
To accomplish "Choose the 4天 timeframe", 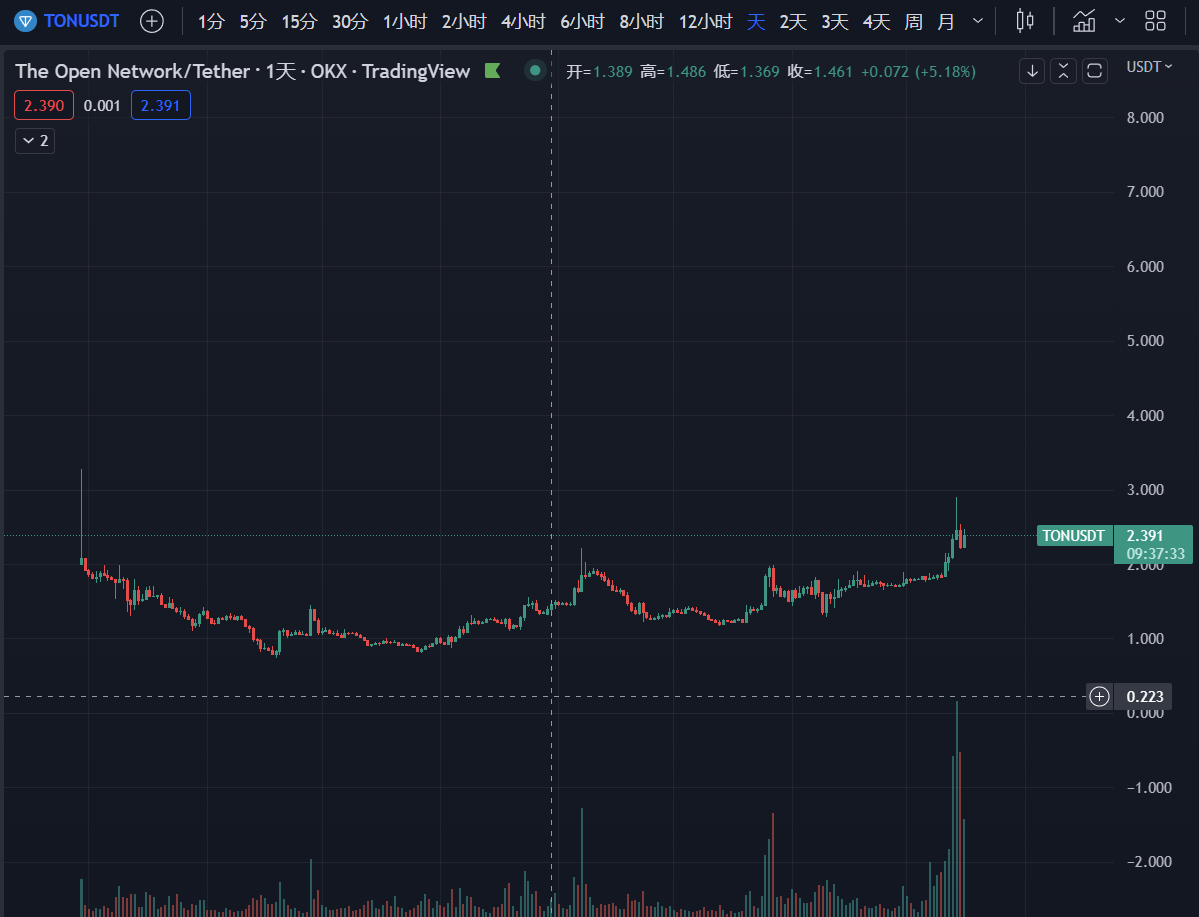I will 876,21.
